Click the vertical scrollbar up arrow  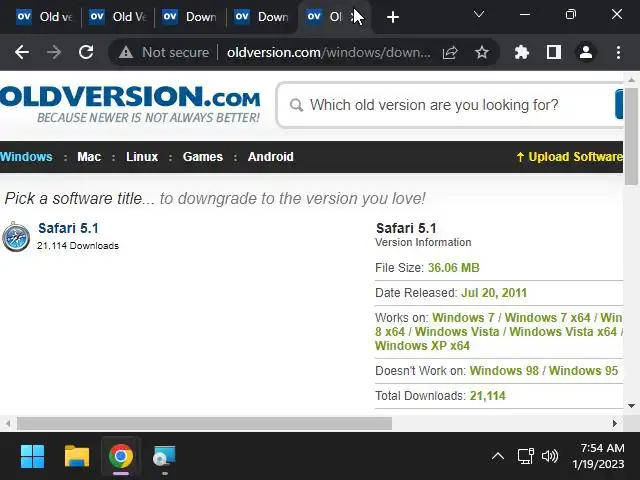point(631,80)
